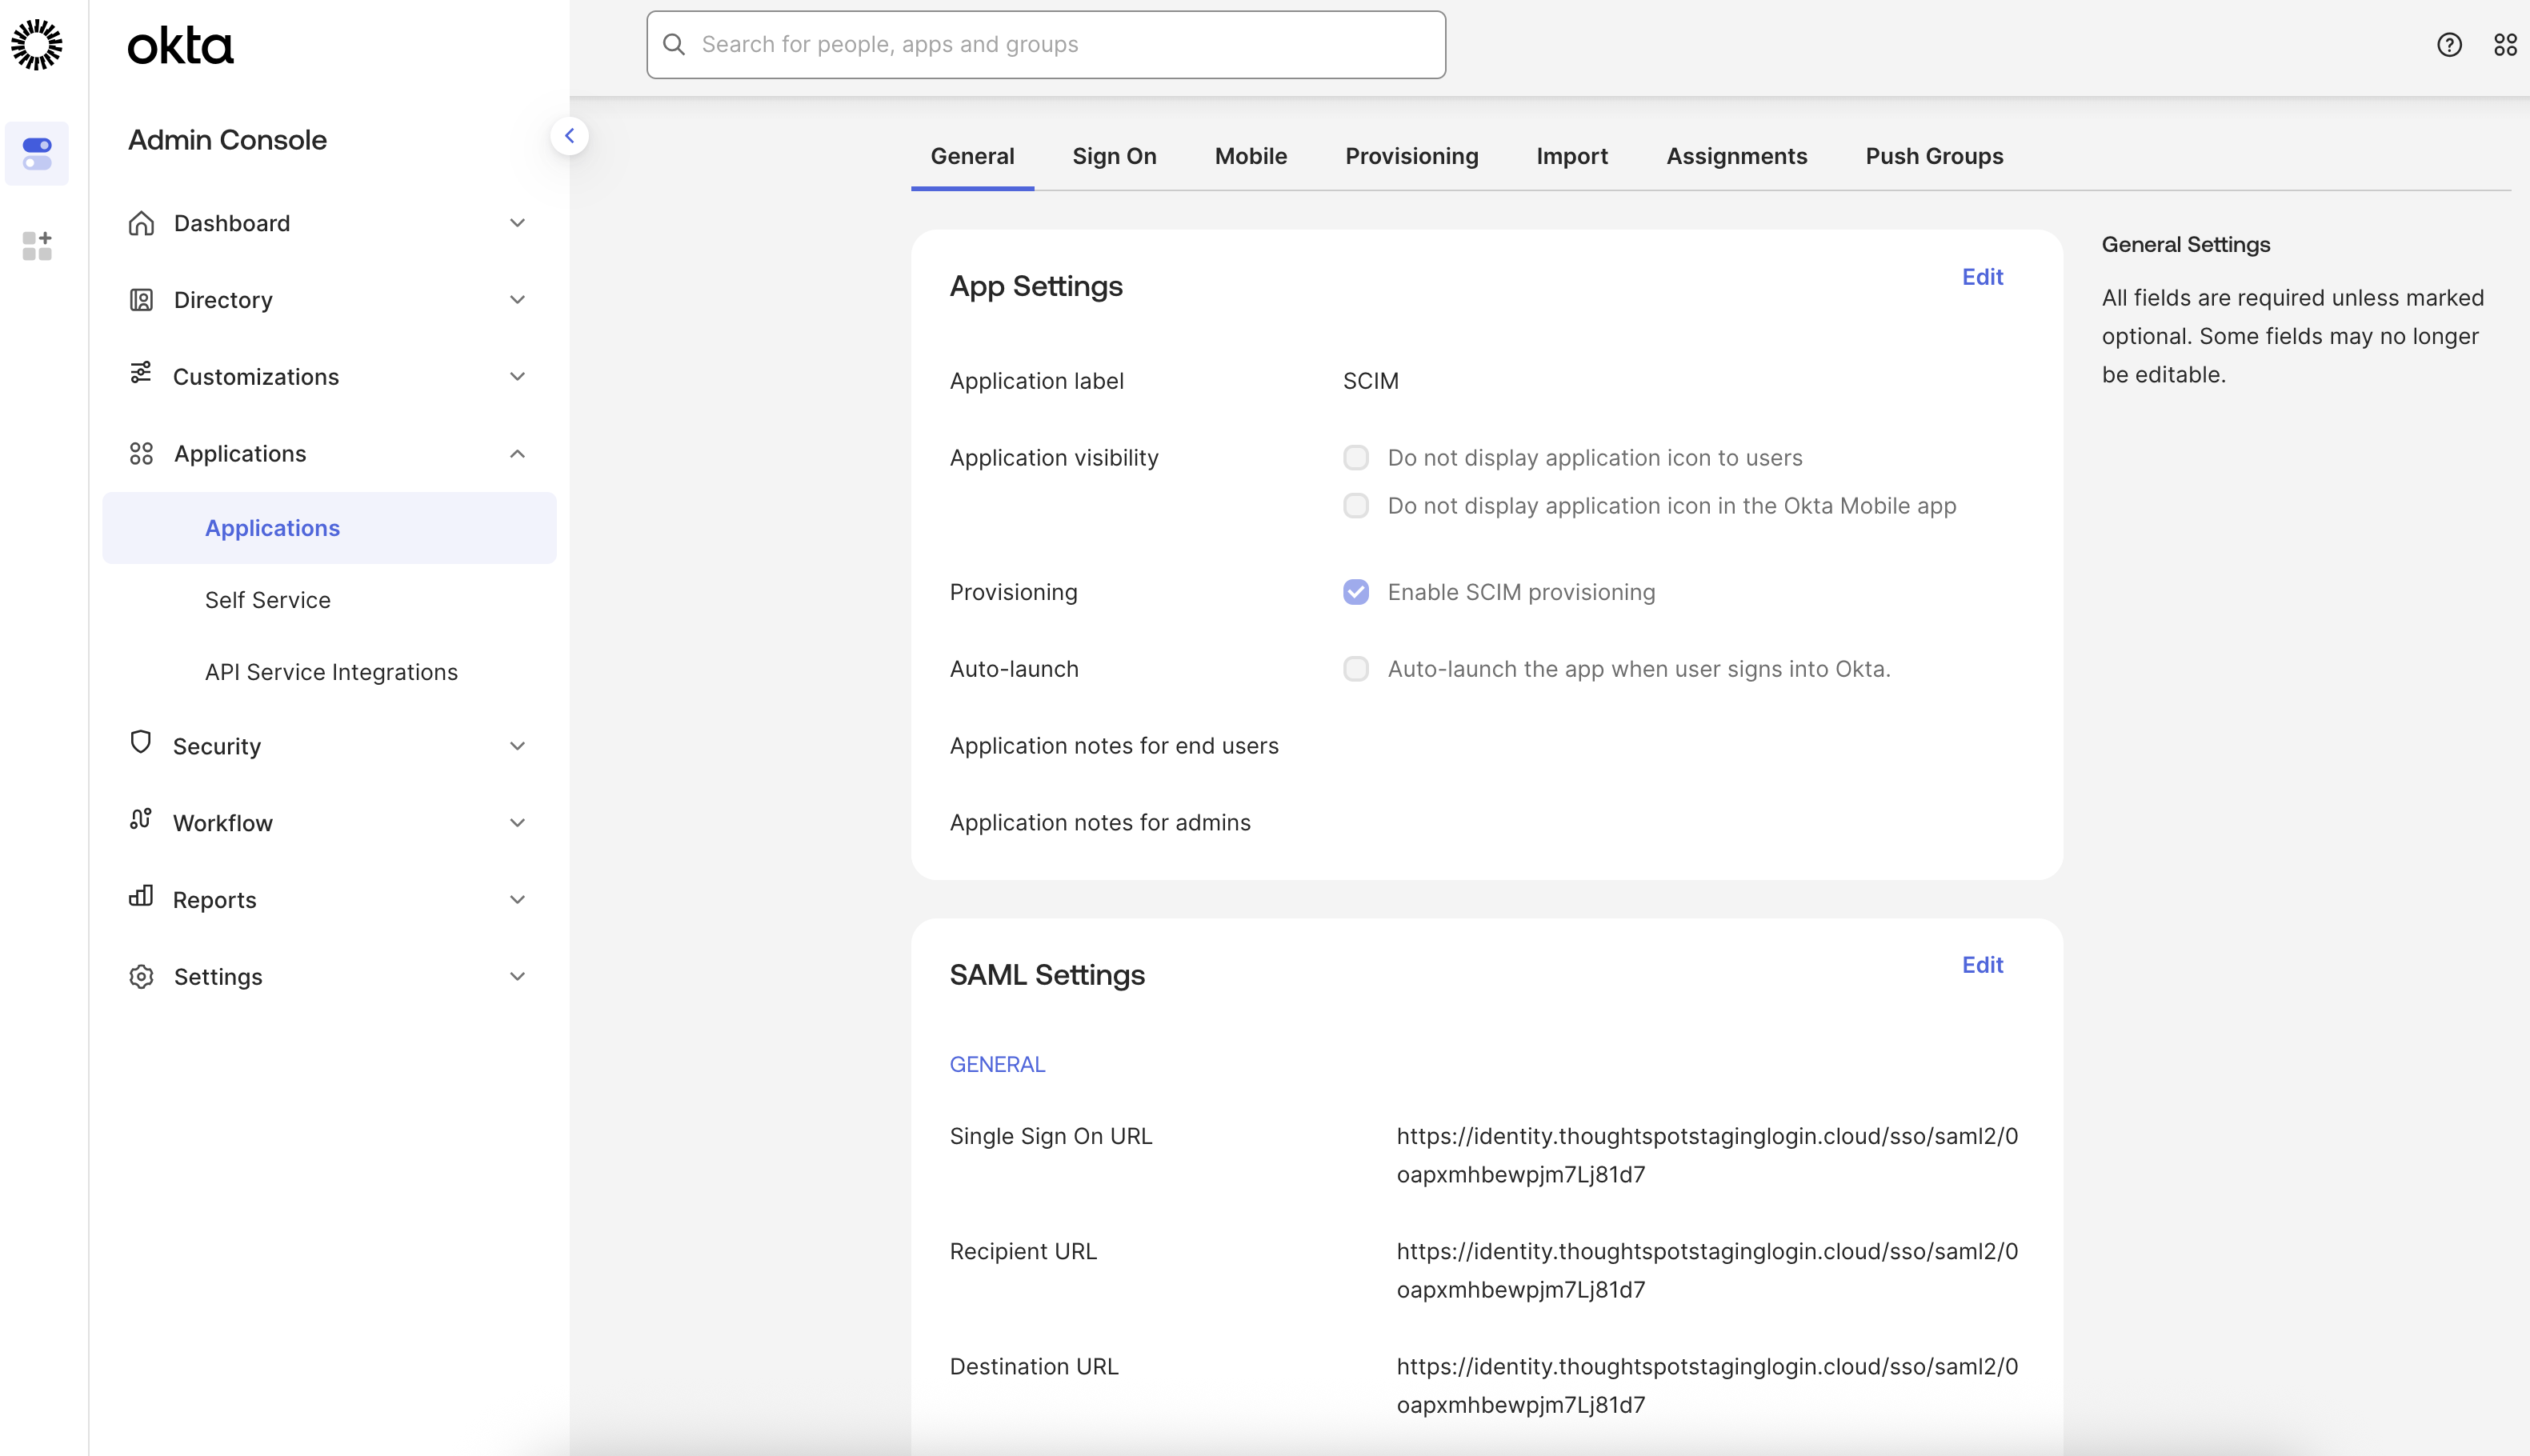Open the Reports chart icon
This screenshot has height=1456, width=2530.
point(141,899)
